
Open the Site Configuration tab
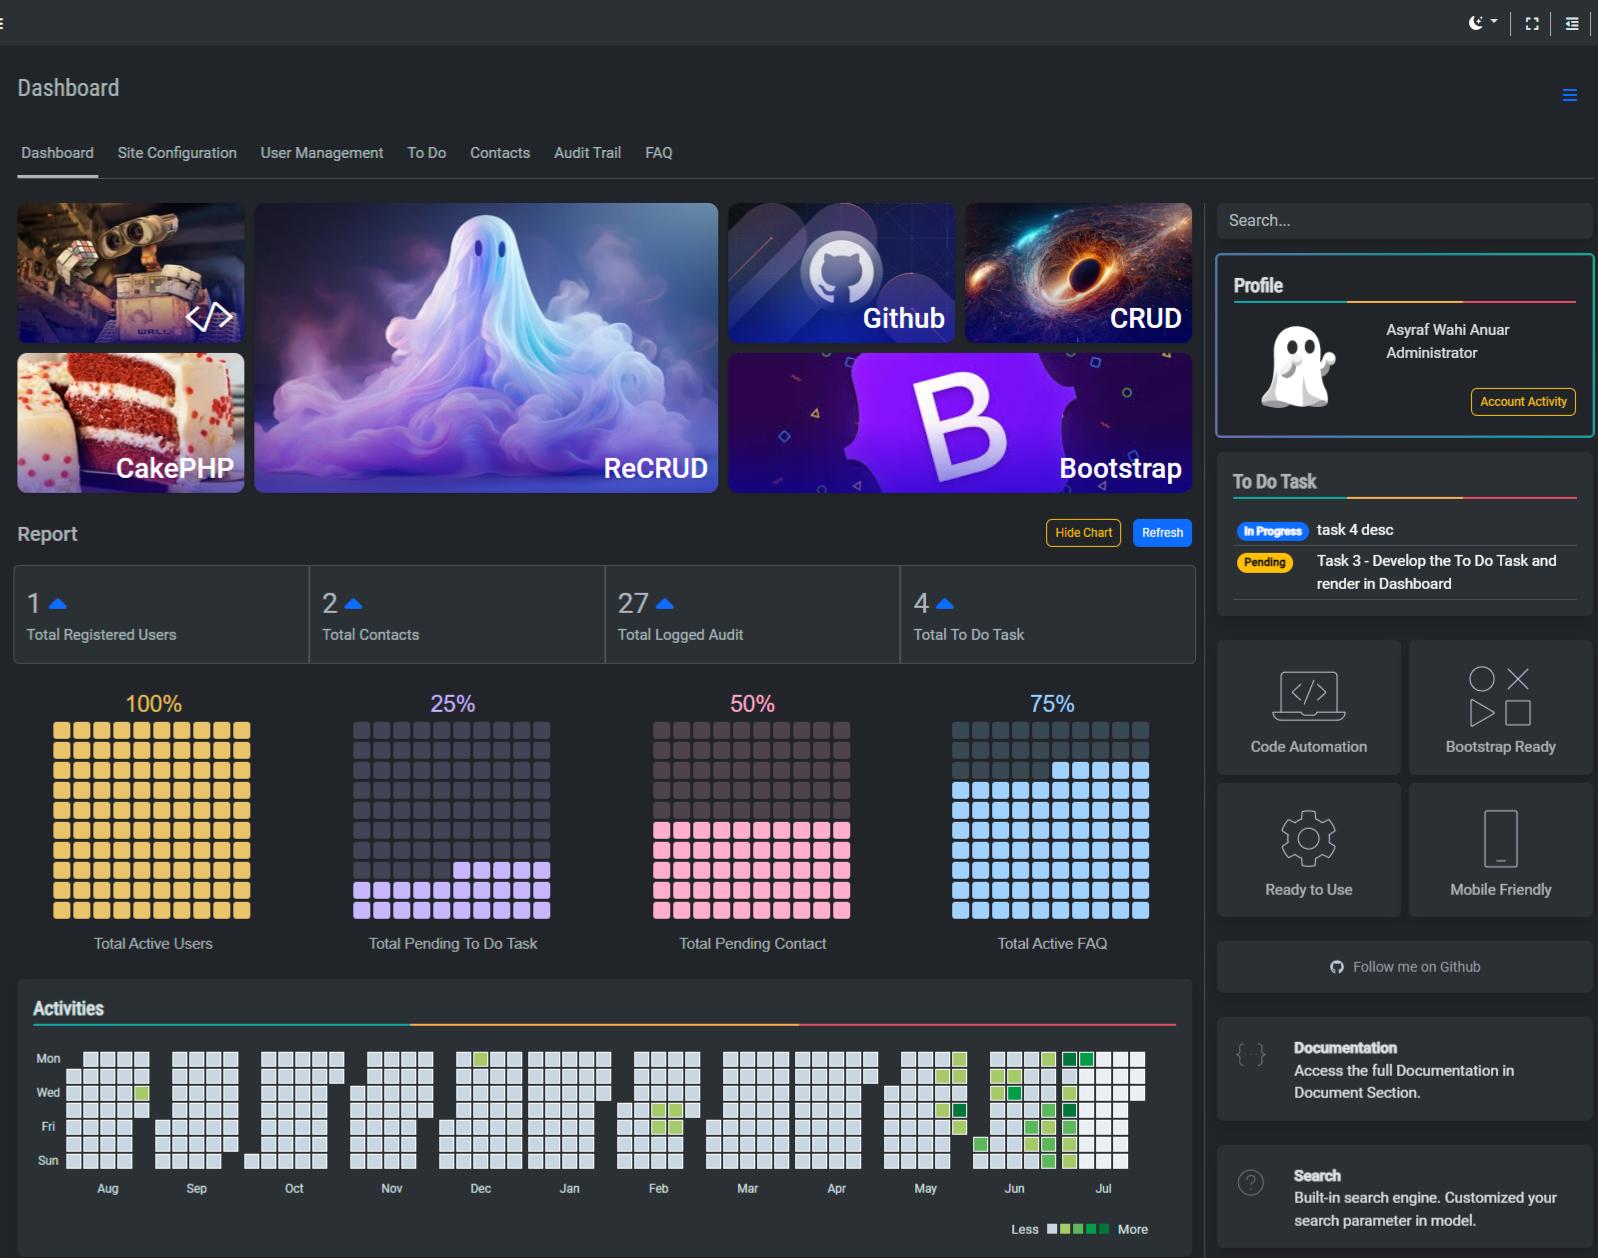pyautogui.click(x=177, y=153)
